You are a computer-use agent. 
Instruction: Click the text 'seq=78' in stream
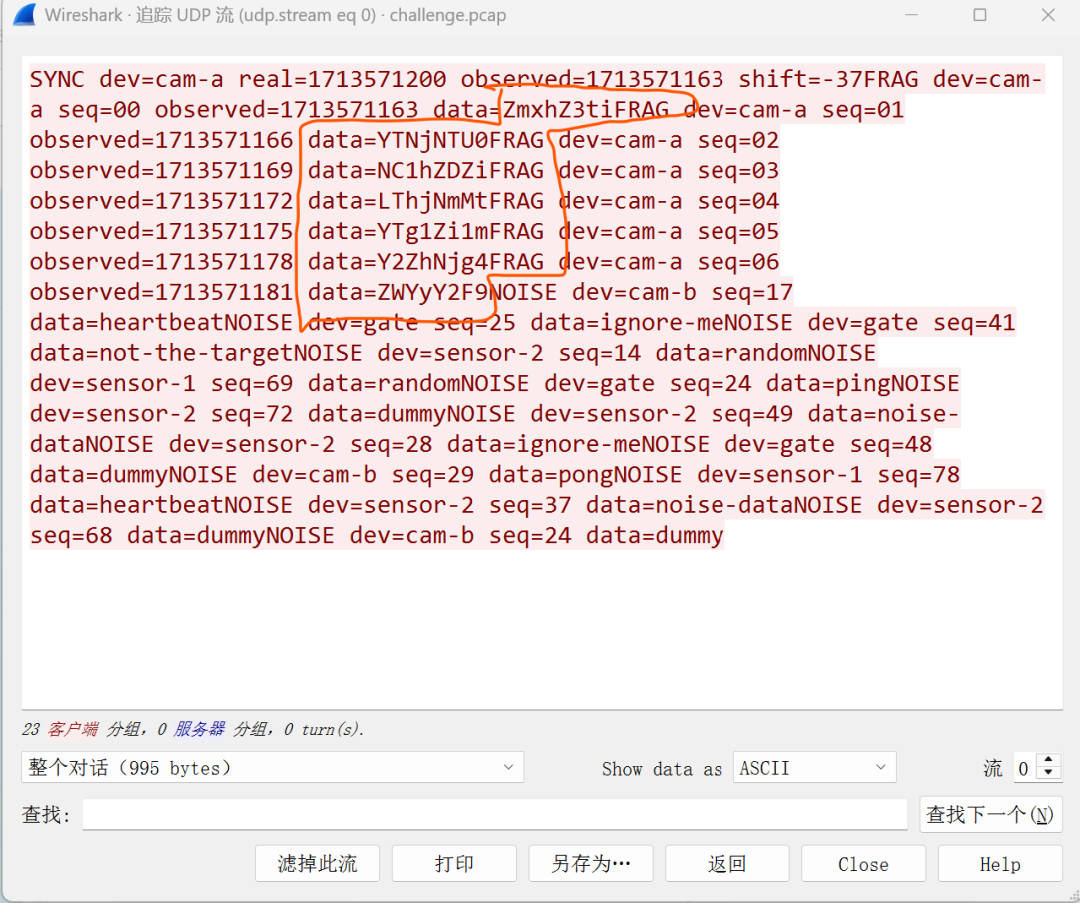919,475
